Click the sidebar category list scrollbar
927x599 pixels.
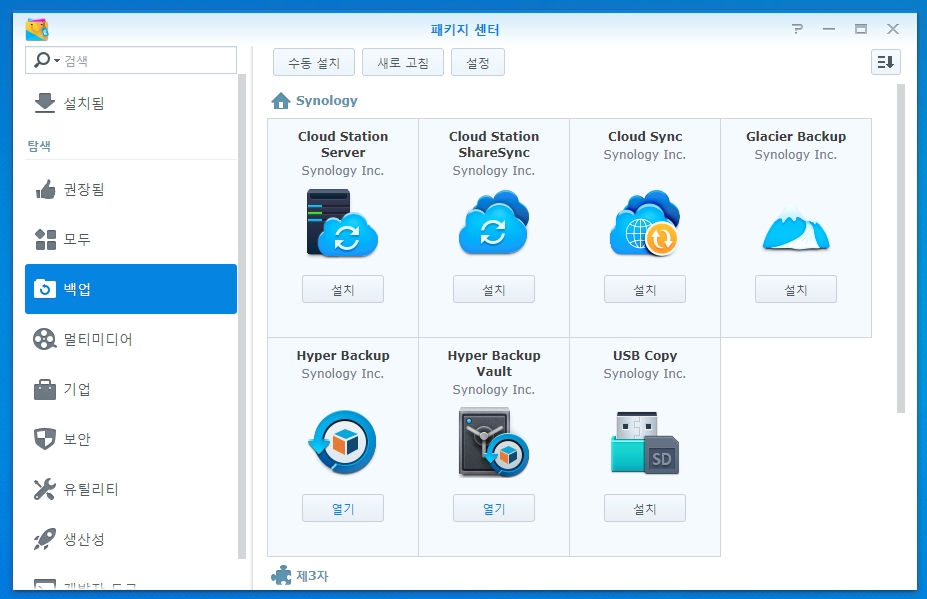coord(242,316)
